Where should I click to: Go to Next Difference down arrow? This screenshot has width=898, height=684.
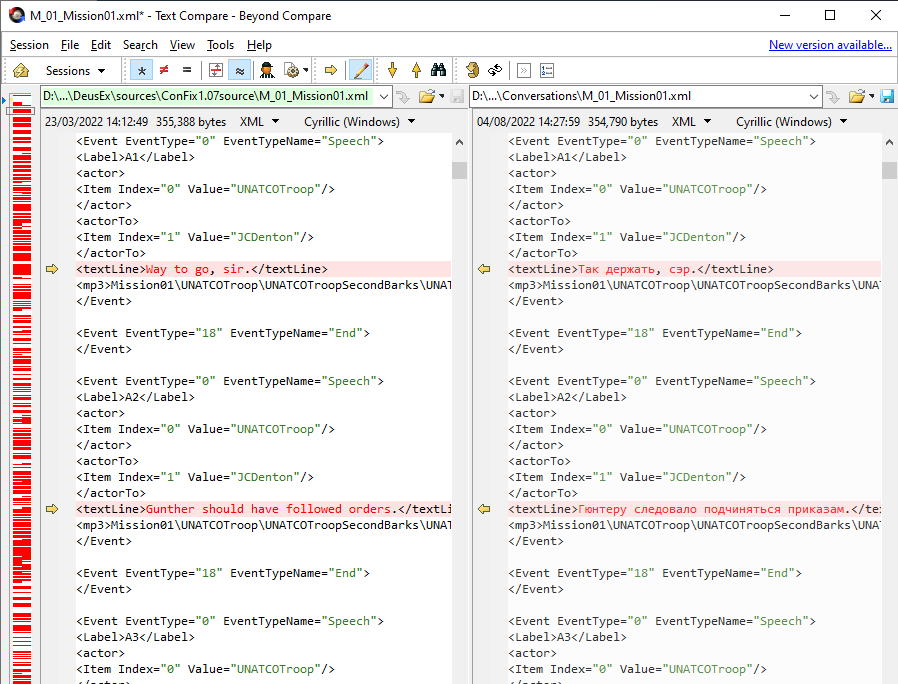click(392, 70)
